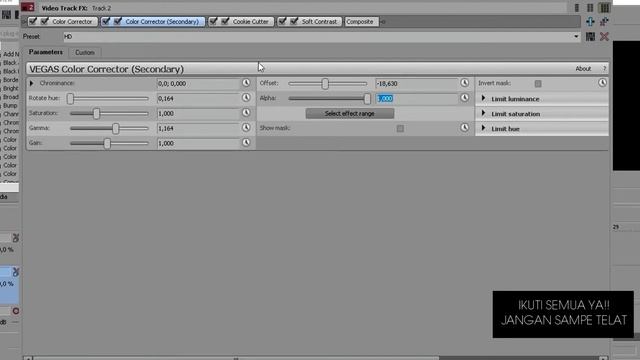
Task: Click the Invert mask animate clock icon
Action: 602,83
